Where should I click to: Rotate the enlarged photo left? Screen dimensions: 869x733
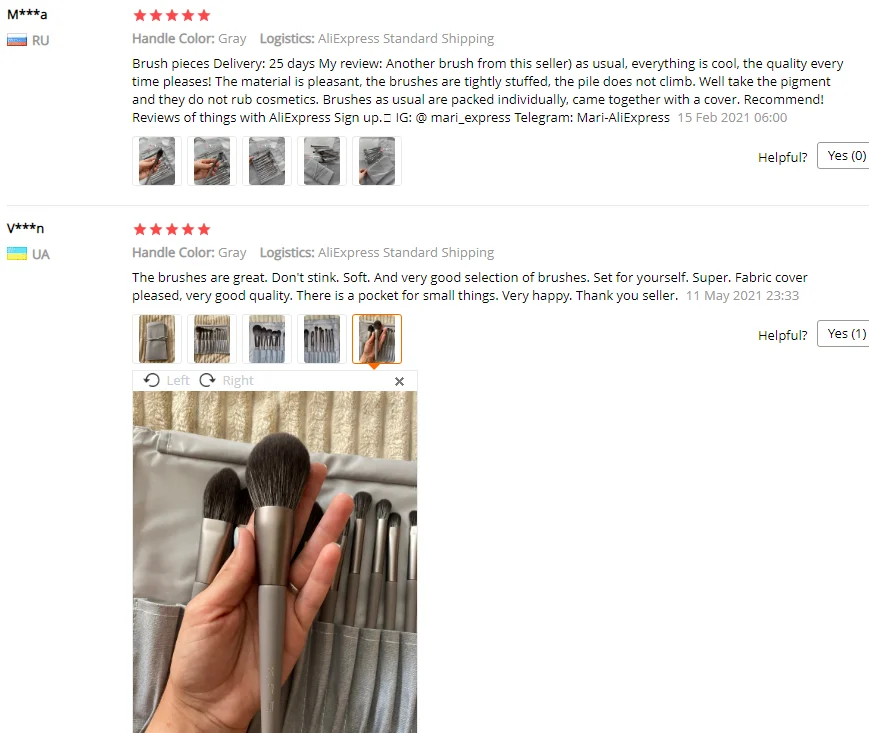click(166, 381)
